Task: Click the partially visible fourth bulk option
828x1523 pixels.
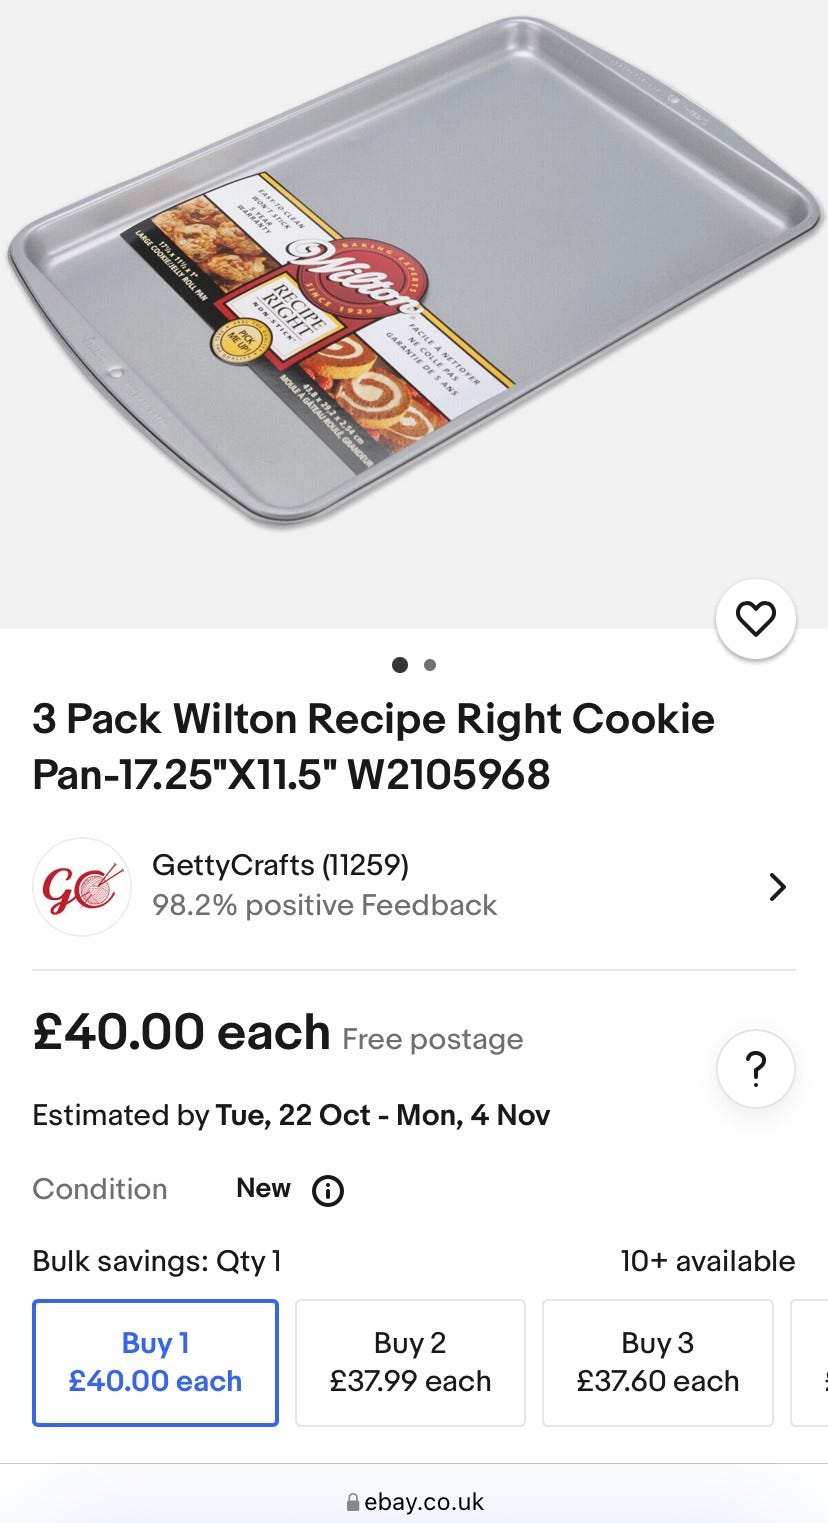Action: 812,1362
